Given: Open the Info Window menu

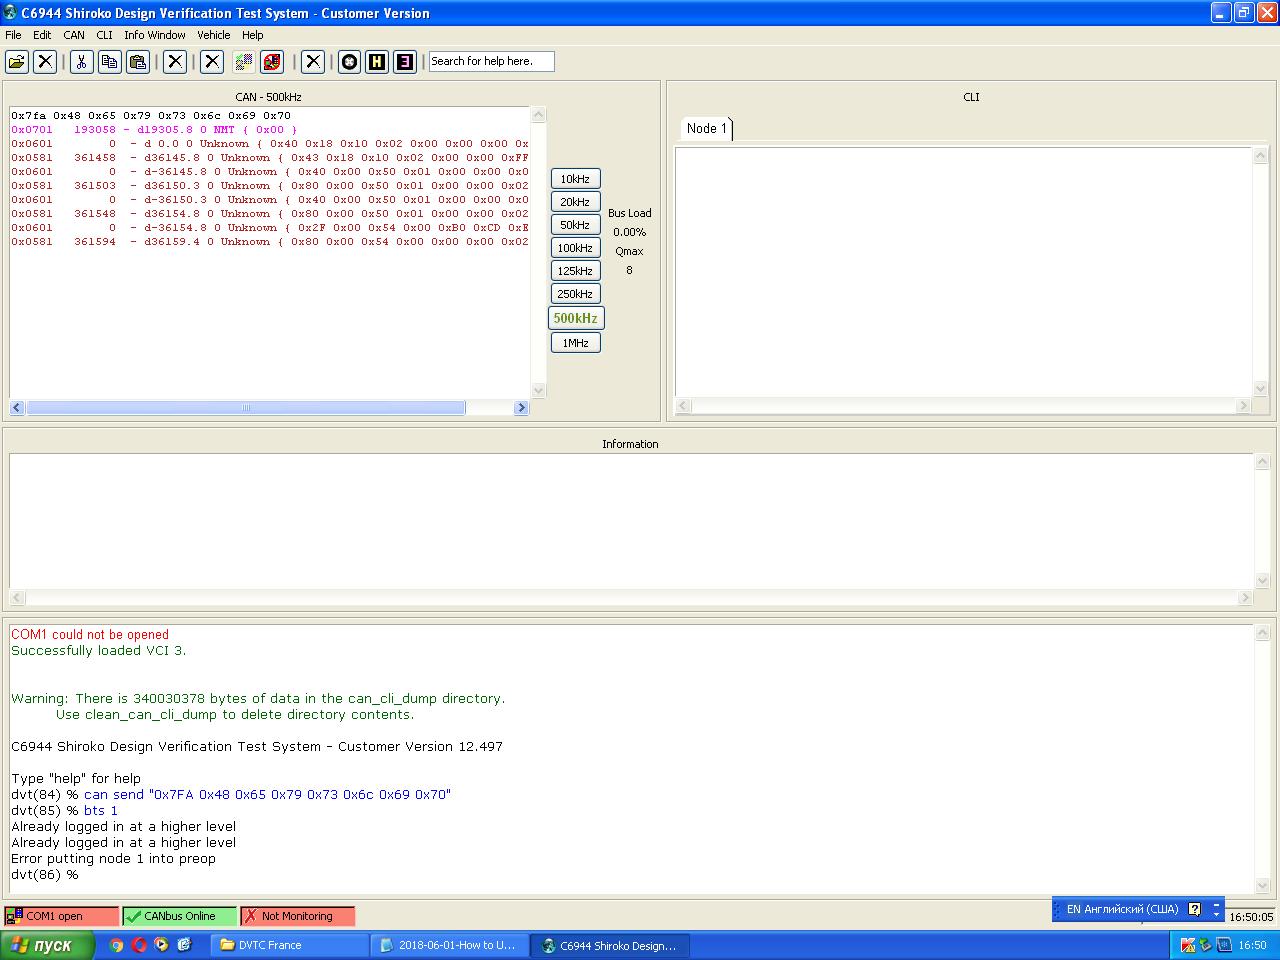Looking at the screenshot, I should [155, 35].
